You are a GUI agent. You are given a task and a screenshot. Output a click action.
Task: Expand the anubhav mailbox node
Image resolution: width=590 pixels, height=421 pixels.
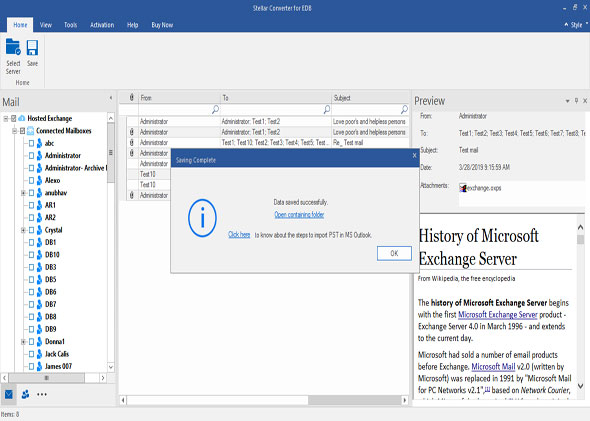pos(23,193)
